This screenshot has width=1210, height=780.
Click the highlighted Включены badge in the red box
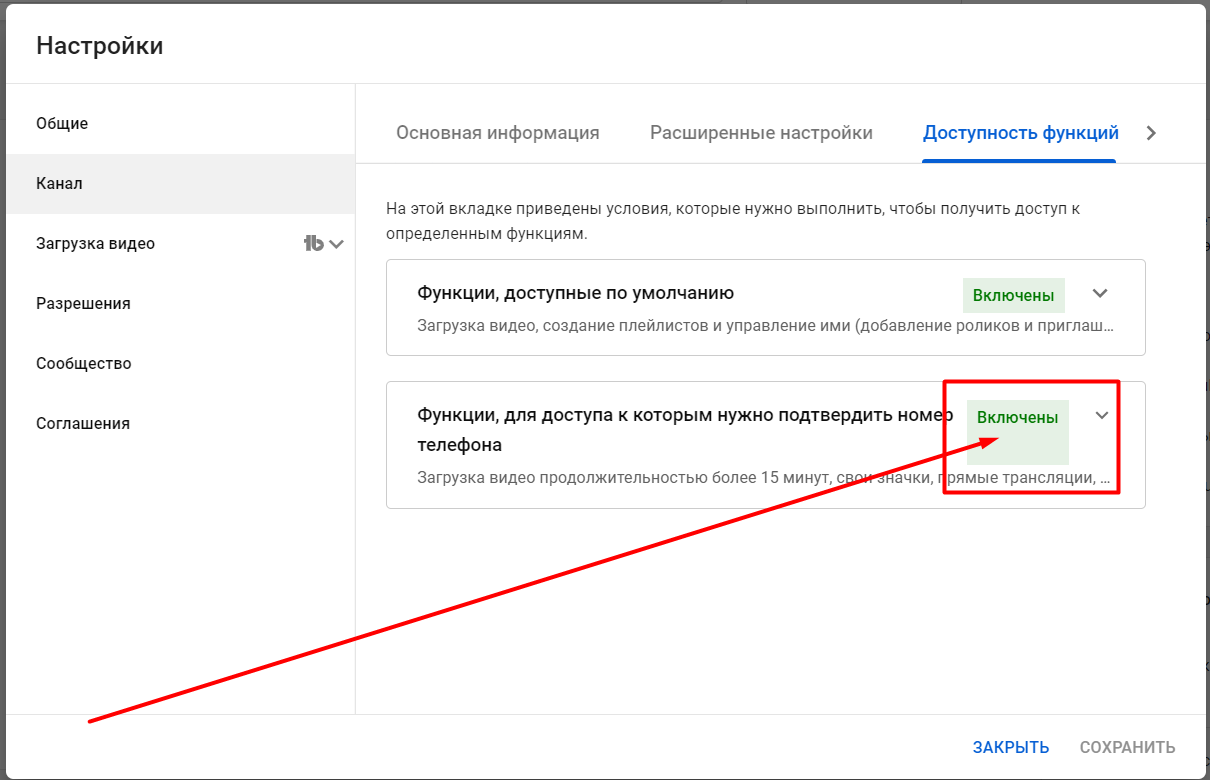[x=1016, y=418]
